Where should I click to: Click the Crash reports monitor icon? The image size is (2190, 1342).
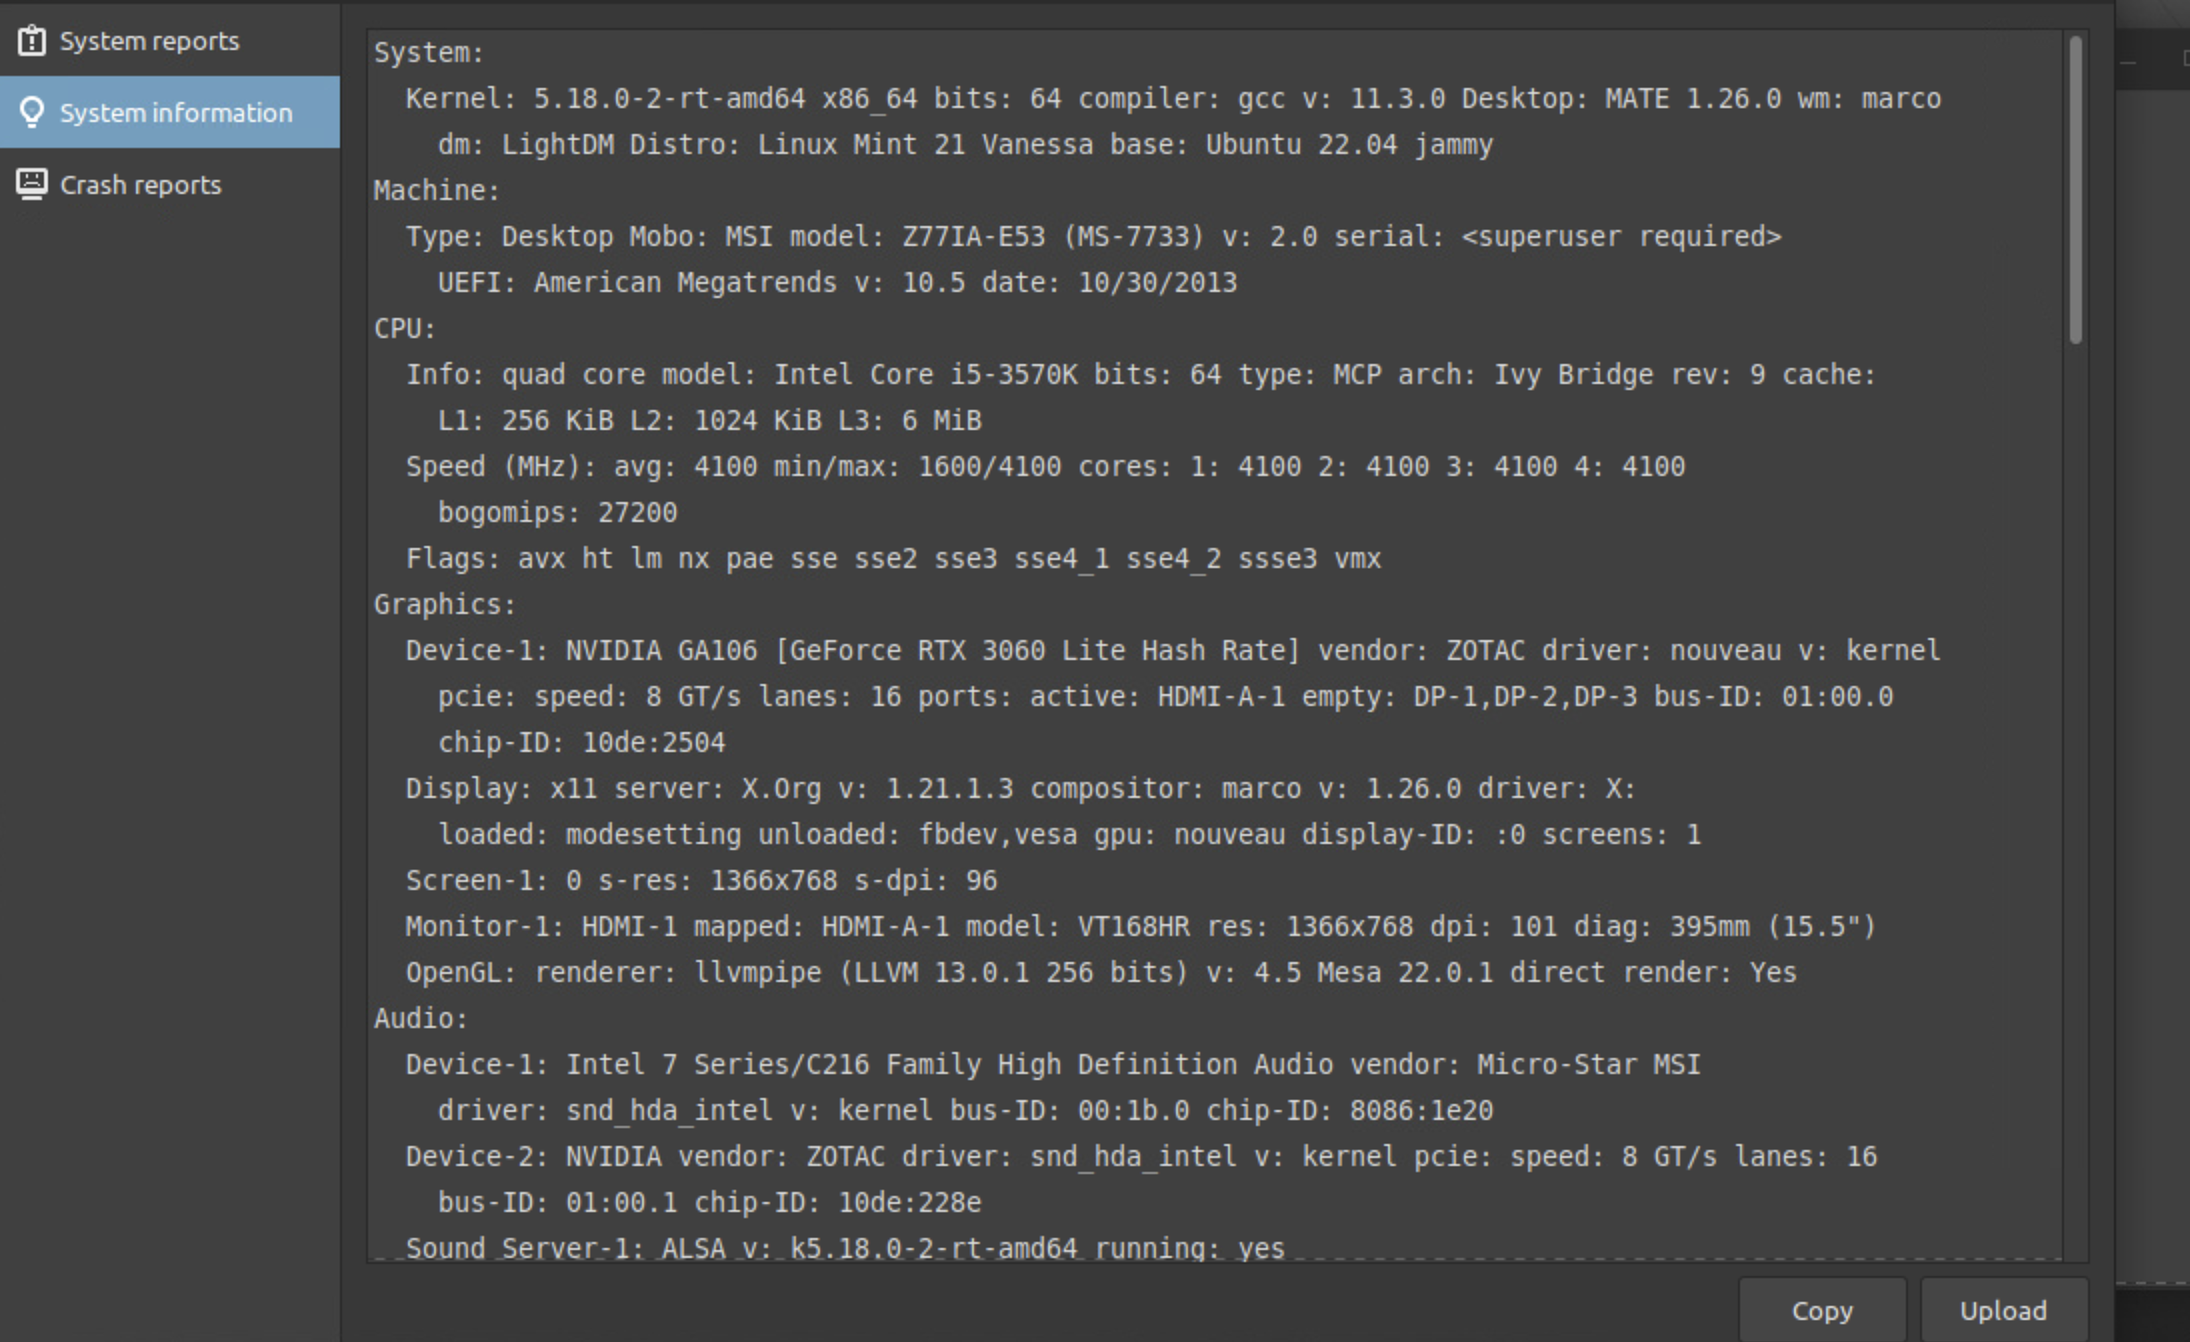[x=31, y=185]
